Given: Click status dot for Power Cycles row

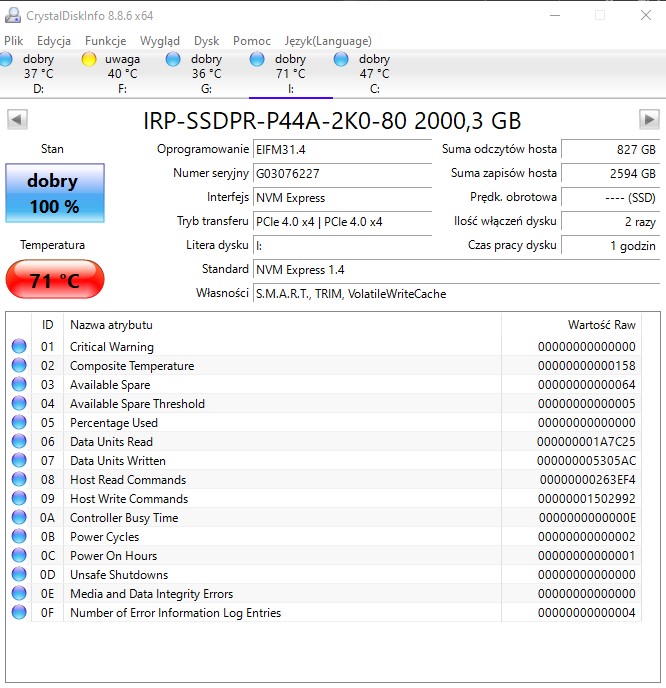Looking at the screenshot, I should [x=19, y=536].
